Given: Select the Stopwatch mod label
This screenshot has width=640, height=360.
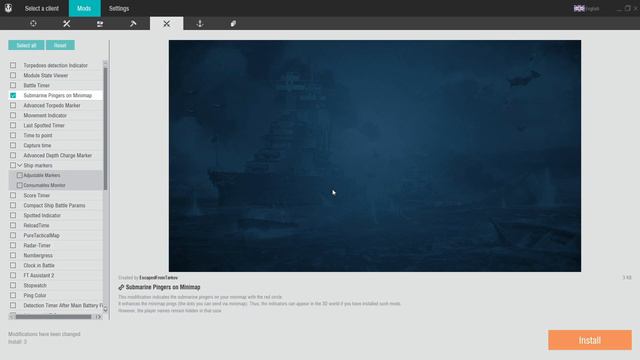Looking at the screenshot, I should 35,285.
